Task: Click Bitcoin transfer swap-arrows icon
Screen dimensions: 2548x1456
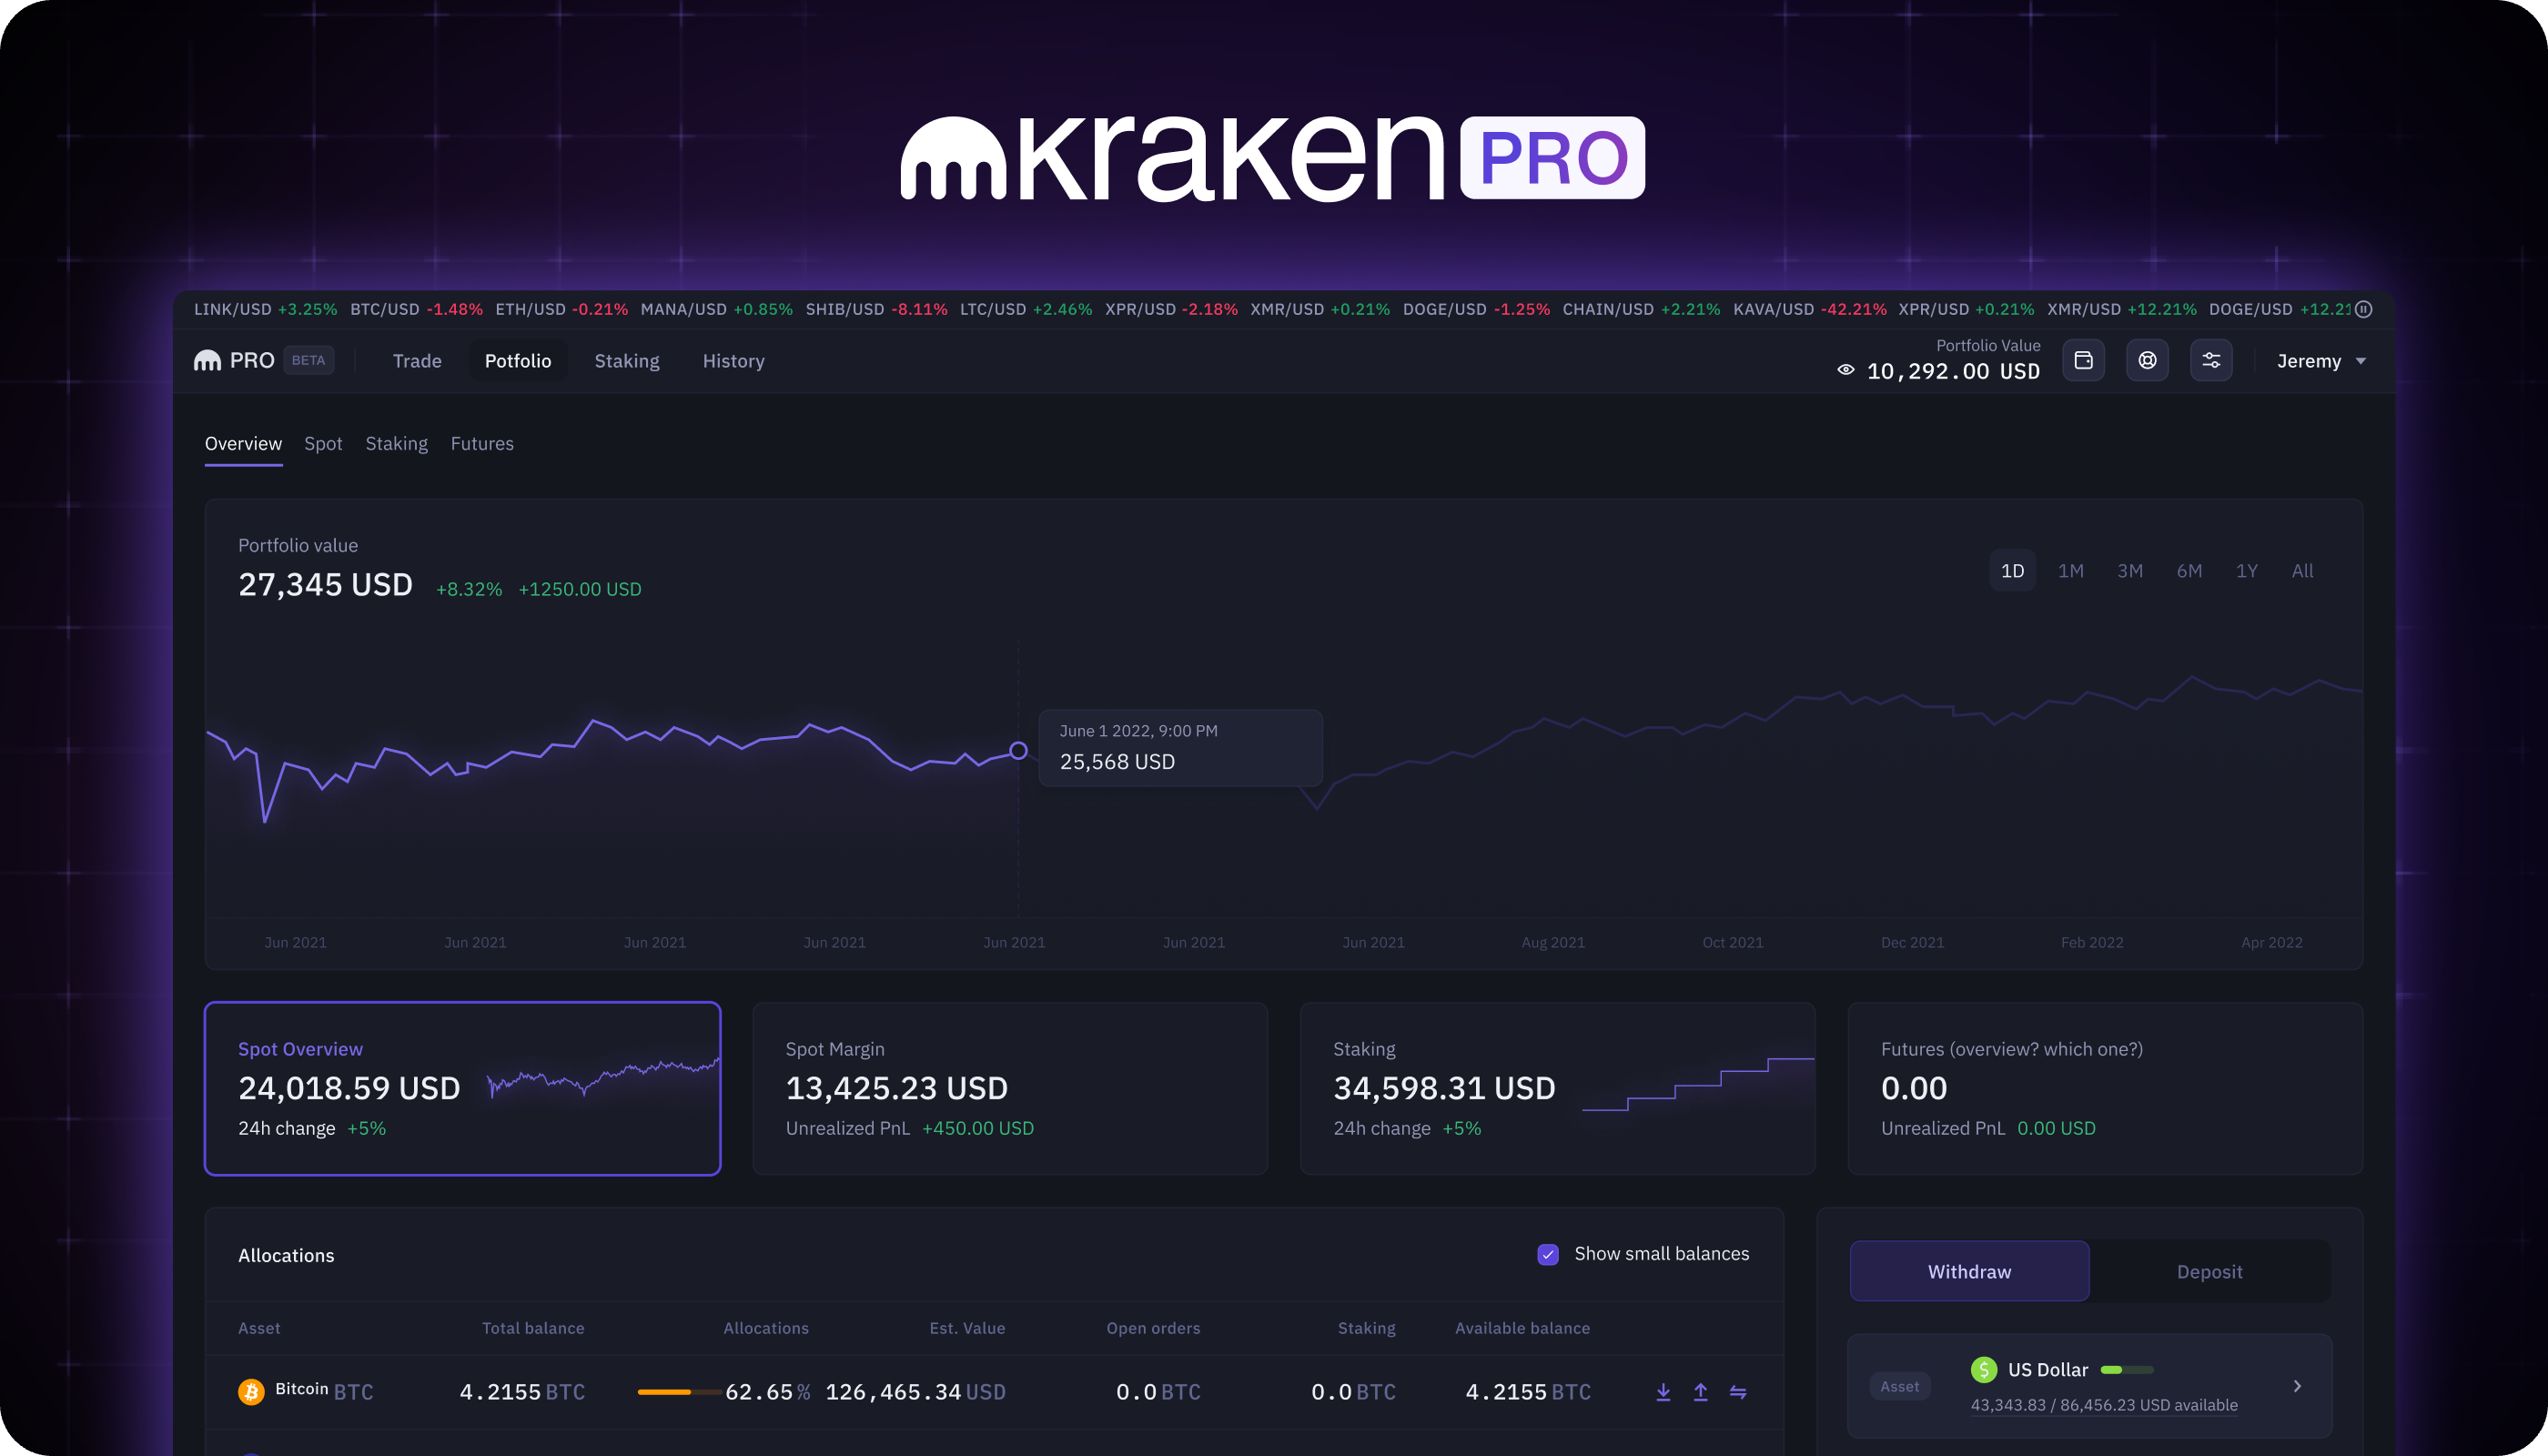Action: click(1738, 1391)
